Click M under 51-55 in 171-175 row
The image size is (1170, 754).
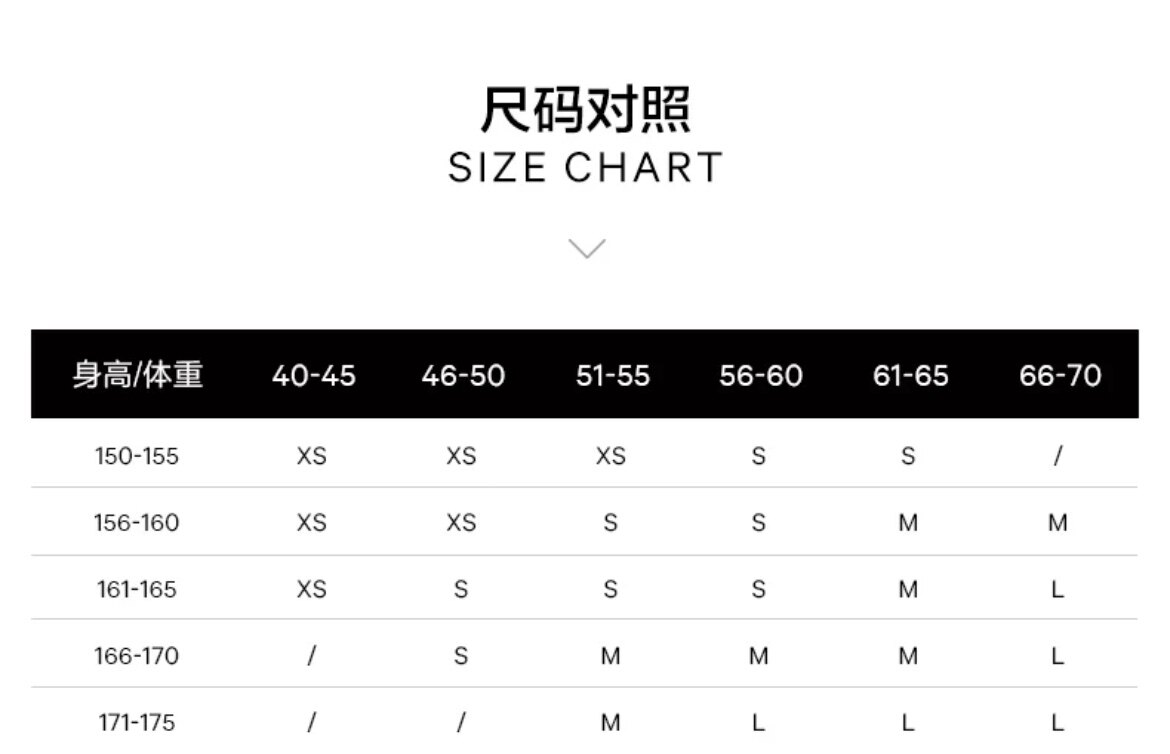611,723
